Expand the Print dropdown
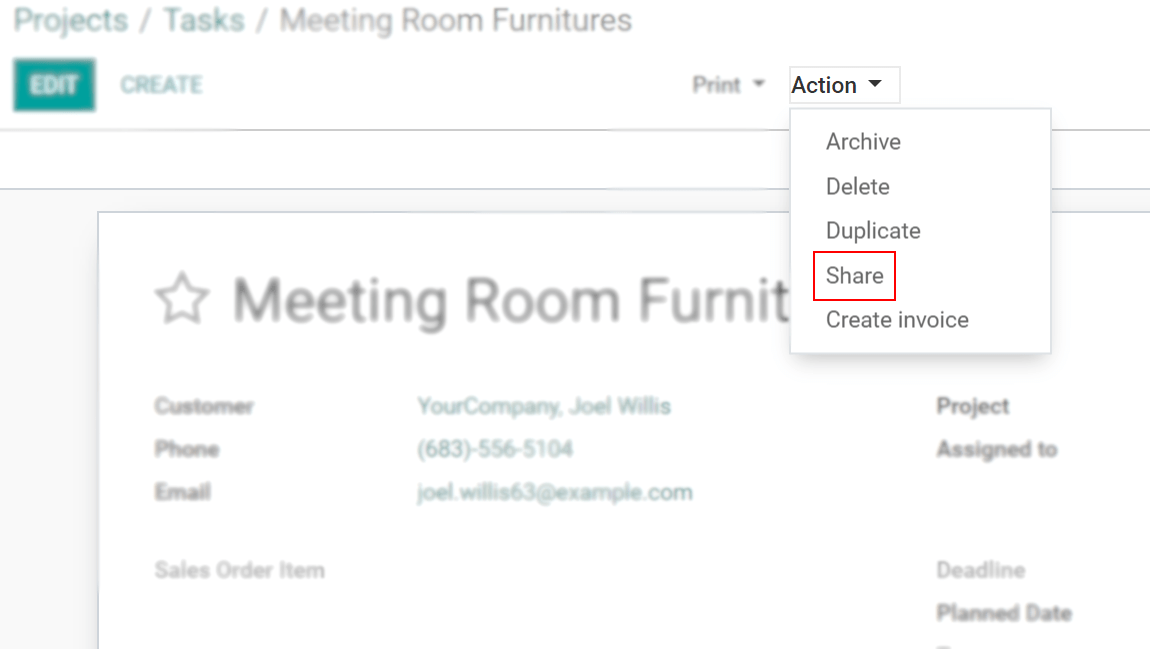This screenshot has height=649, width=1150. pos(728,86)
